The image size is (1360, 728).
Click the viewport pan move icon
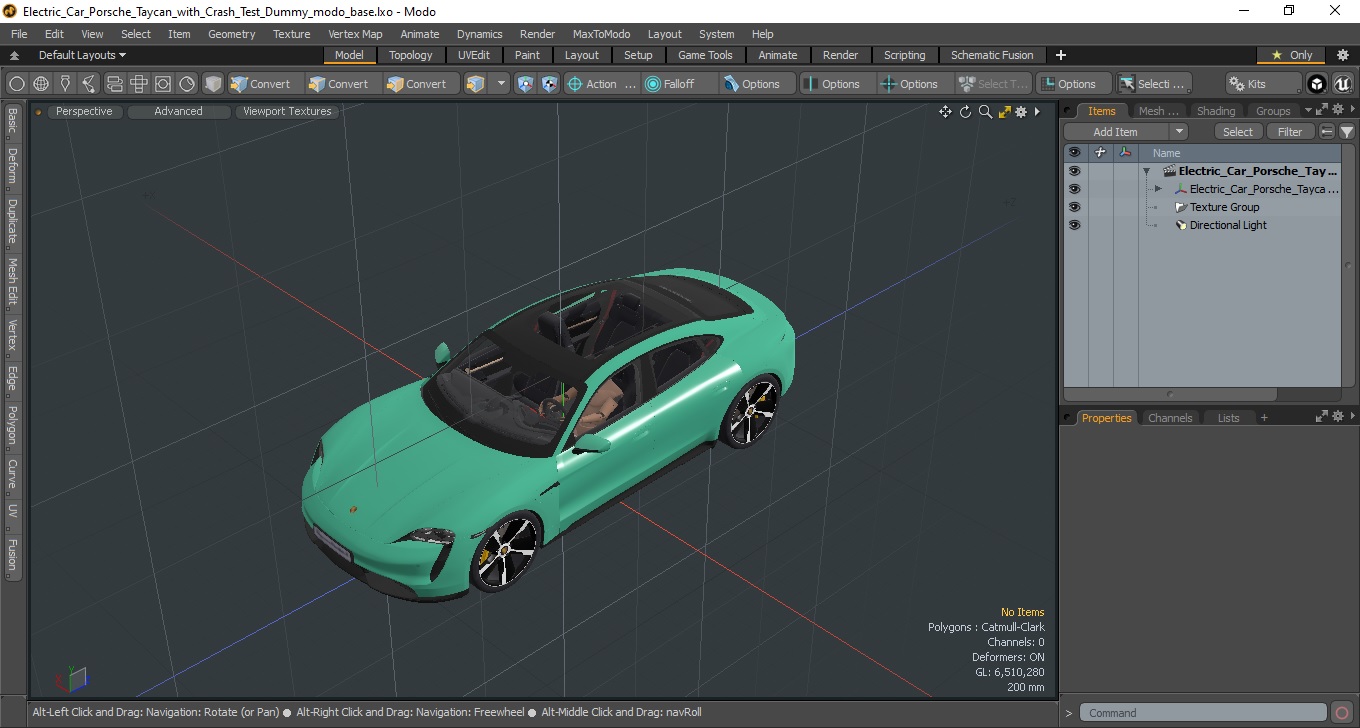tap(945, 112)
